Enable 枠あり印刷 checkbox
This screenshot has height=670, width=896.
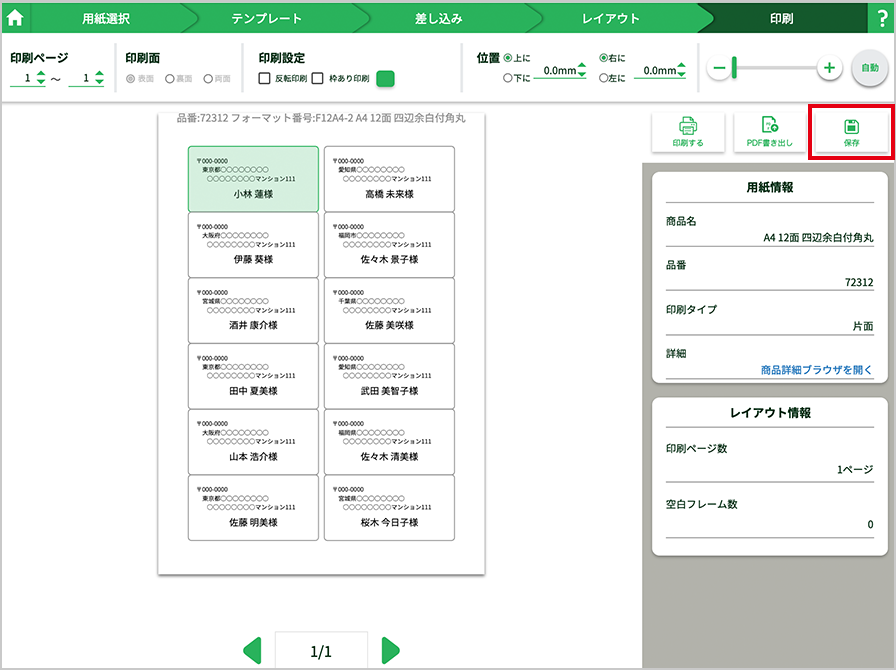click(x=318, y=78)
